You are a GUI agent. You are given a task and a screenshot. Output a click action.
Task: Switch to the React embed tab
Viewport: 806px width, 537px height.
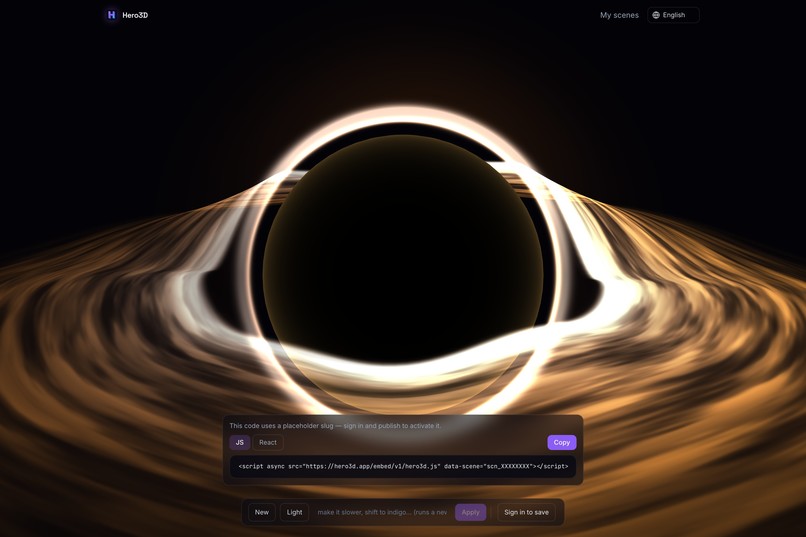[268, 442]
